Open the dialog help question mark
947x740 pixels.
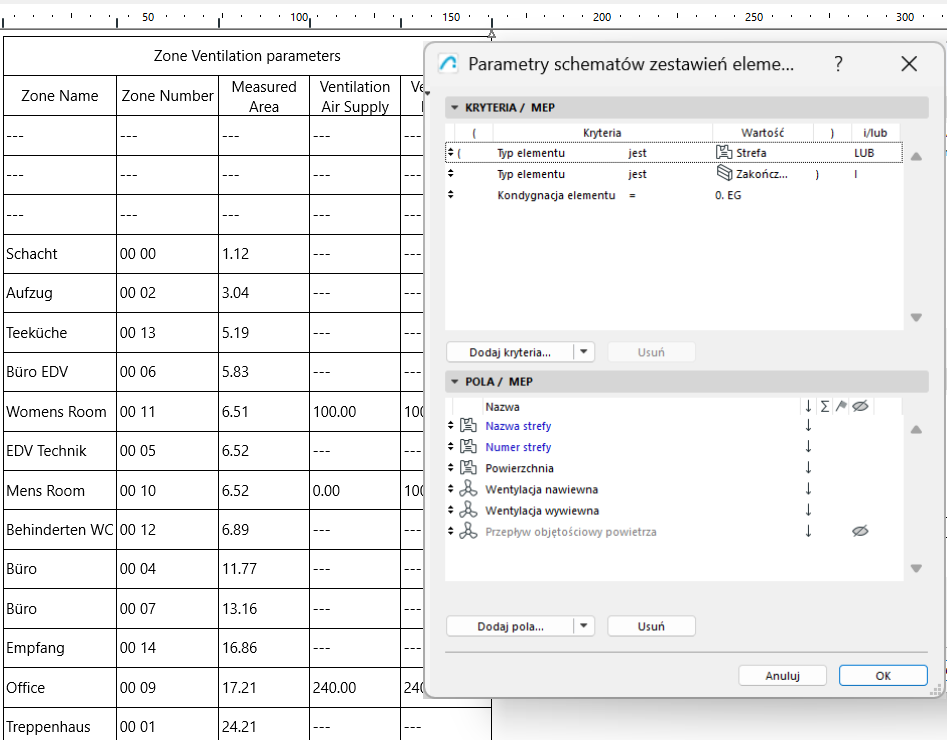(x=839, y=63)
